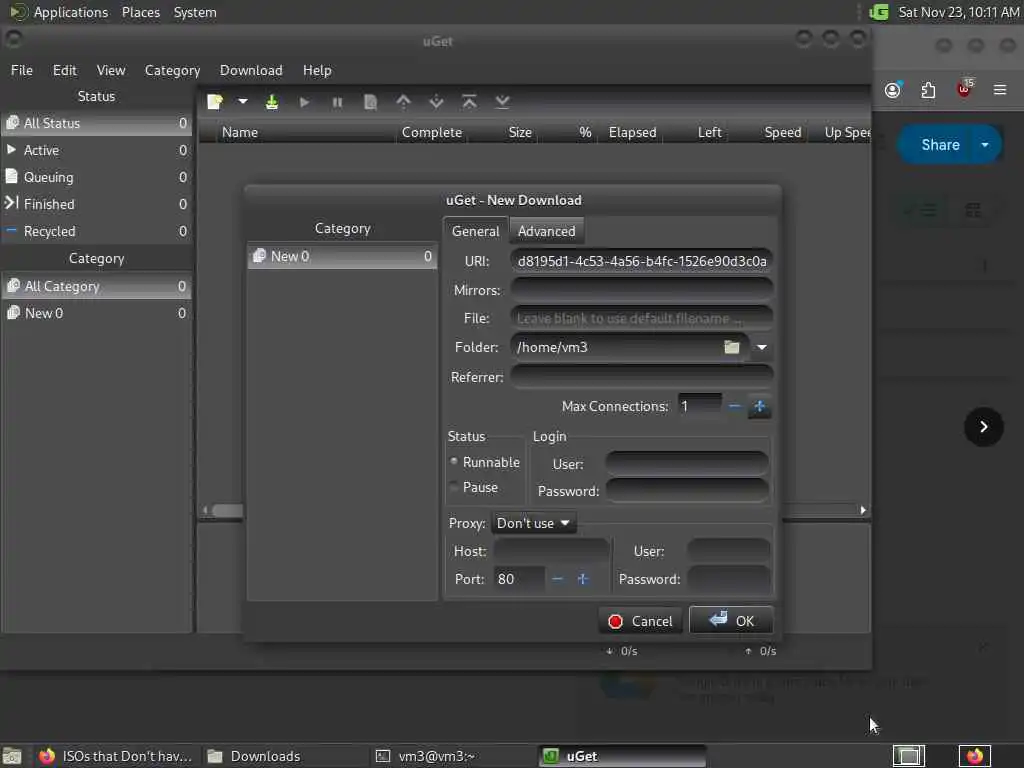Click the horizontal scrollbar thumb in download list
Viewport: 1024px width, 768px height.
point(227,510)
